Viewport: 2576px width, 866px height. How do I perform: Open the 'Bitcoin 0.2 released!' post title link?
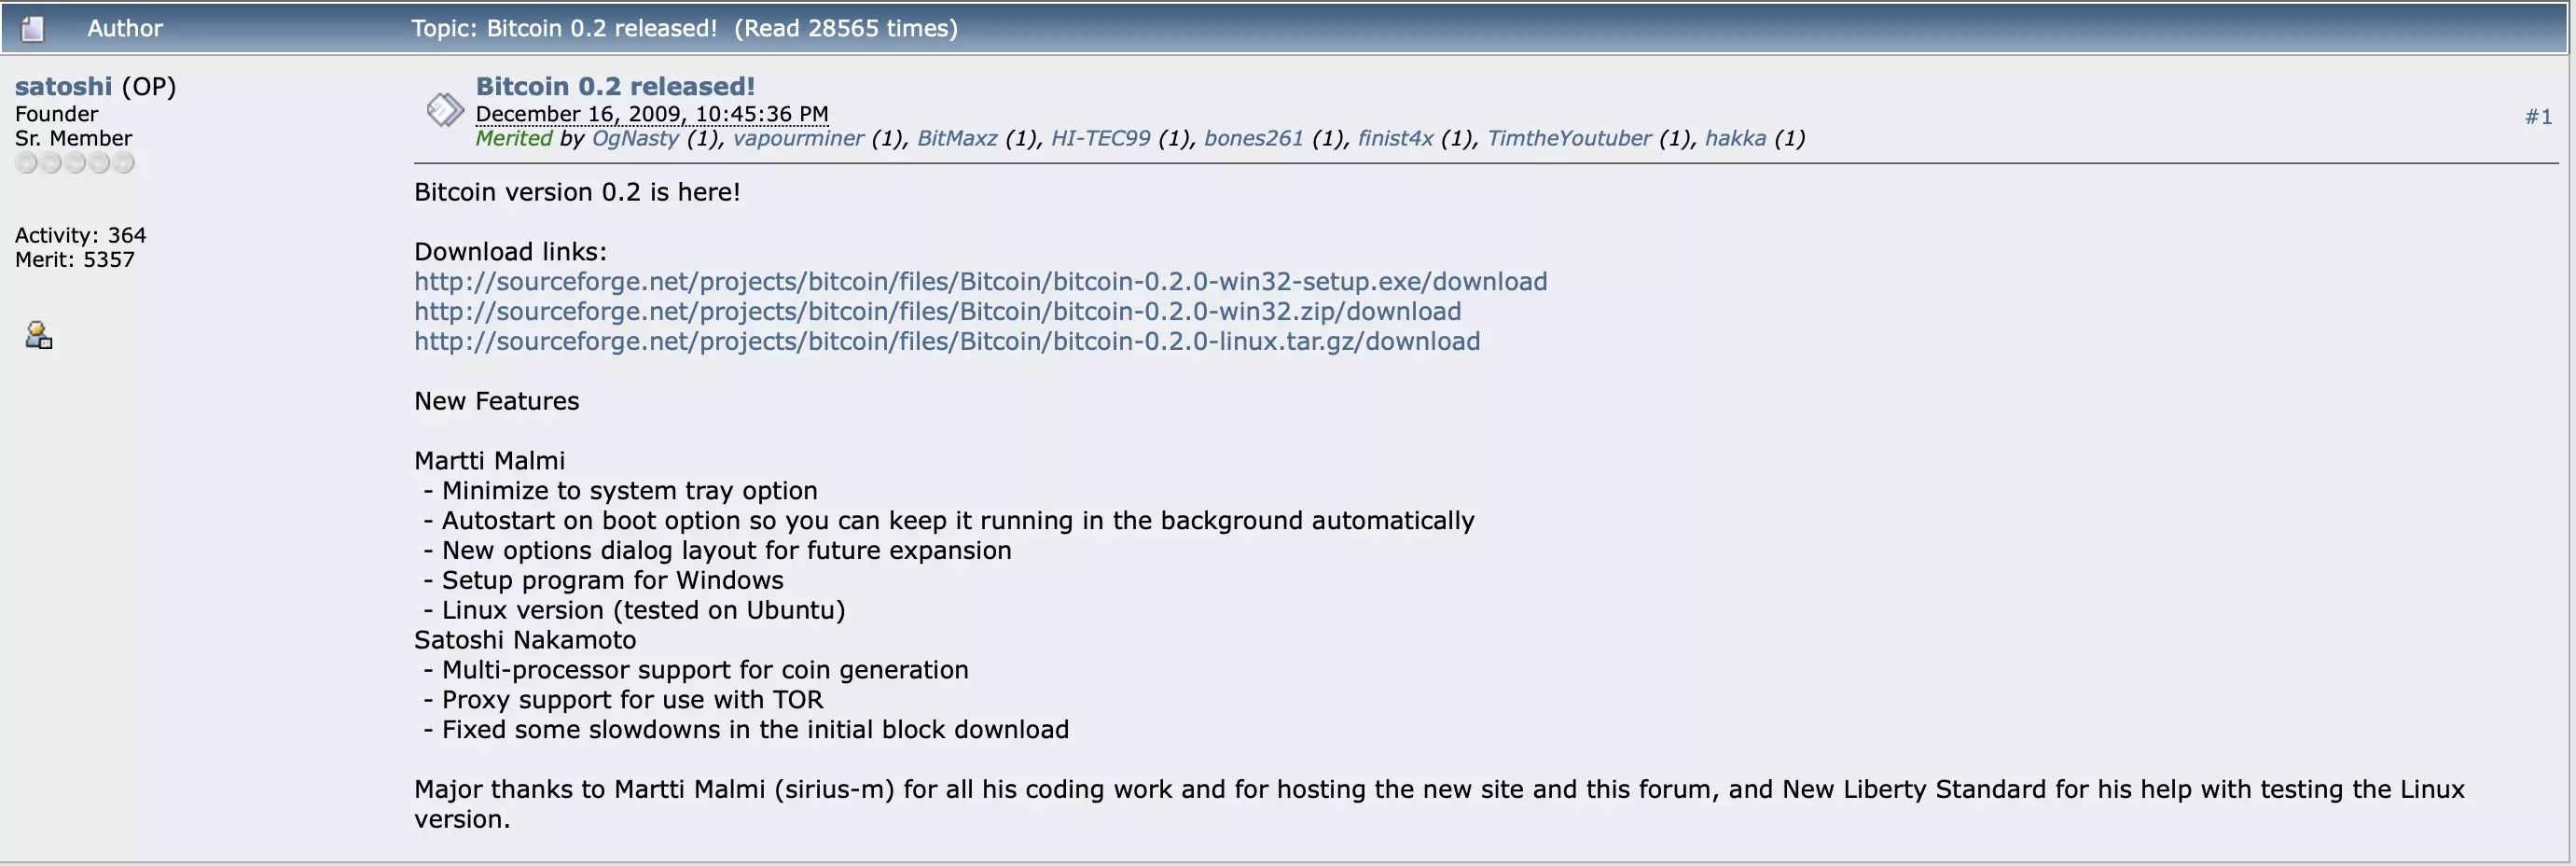pos(615,86)
